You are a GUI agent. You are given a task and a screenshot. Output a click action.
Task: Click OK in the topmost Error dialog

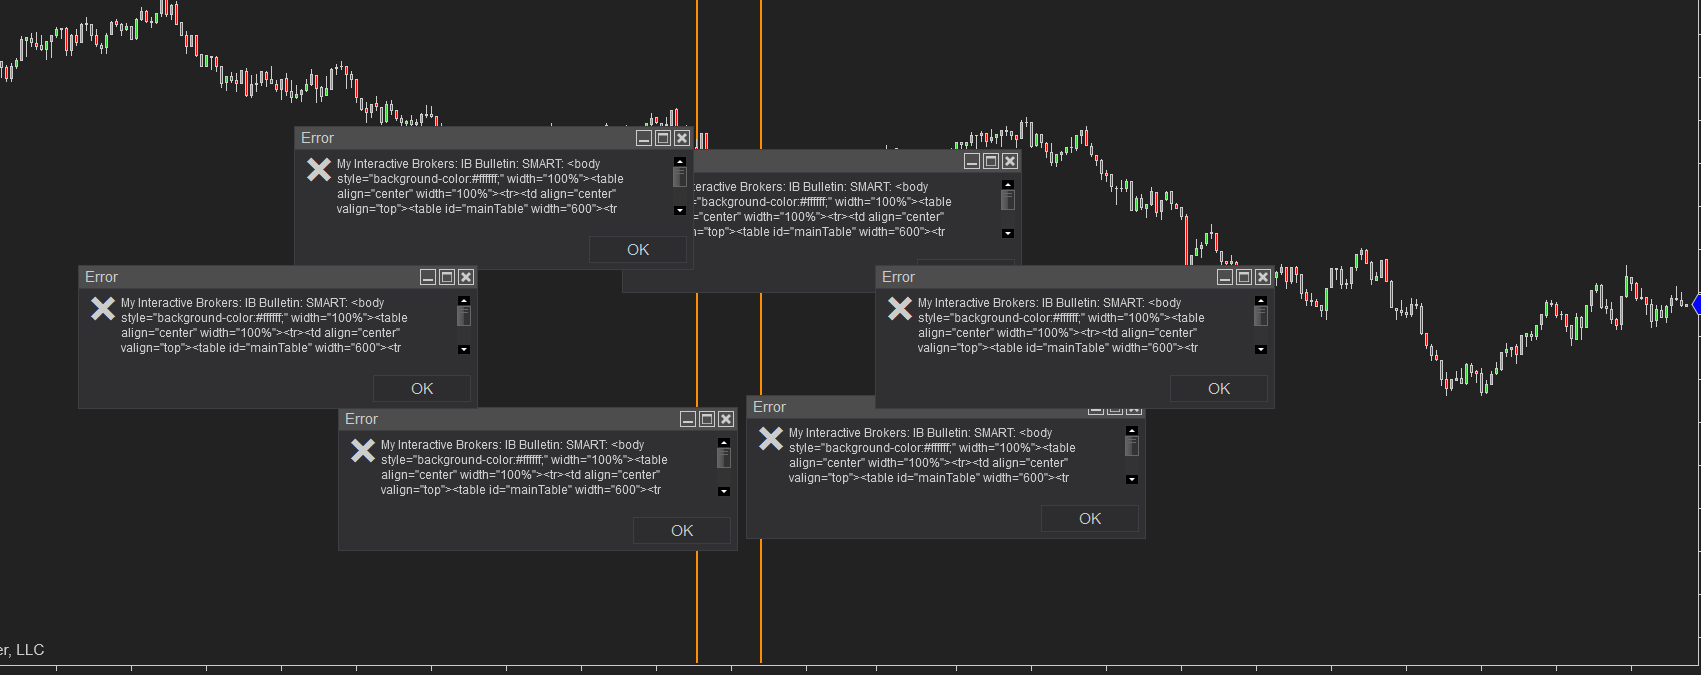point(638,250)
